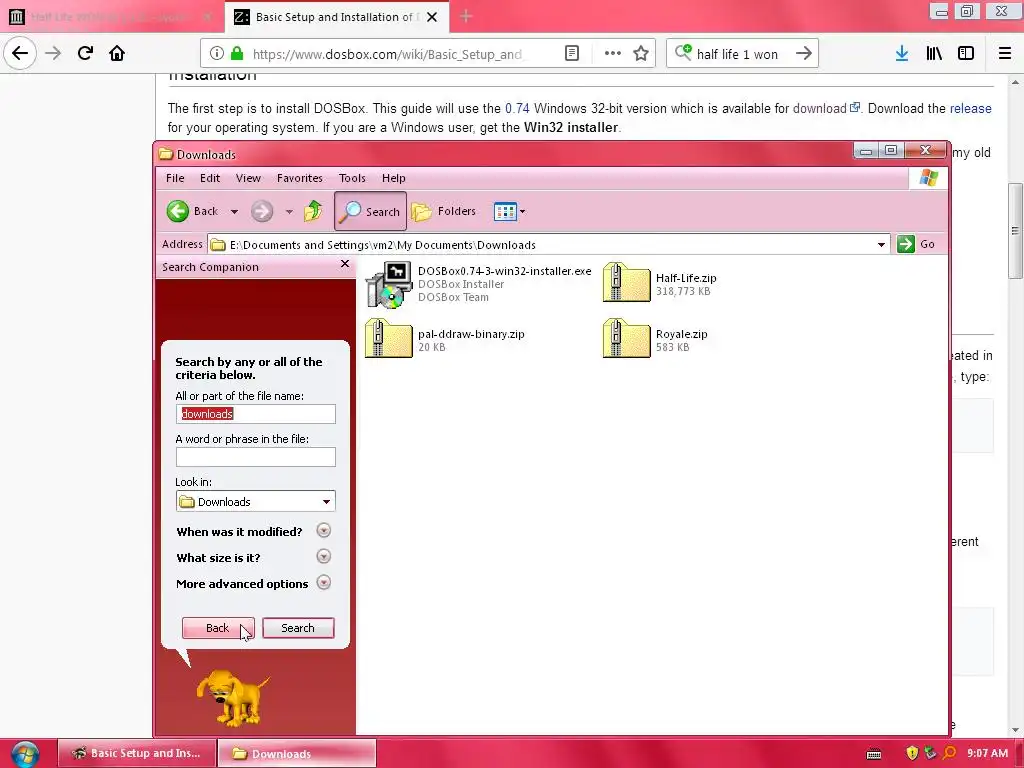Go back with Firefox back arrow
Image resolution: width=1024 pixels, height=768 pixels.
(x=20, y=53)
